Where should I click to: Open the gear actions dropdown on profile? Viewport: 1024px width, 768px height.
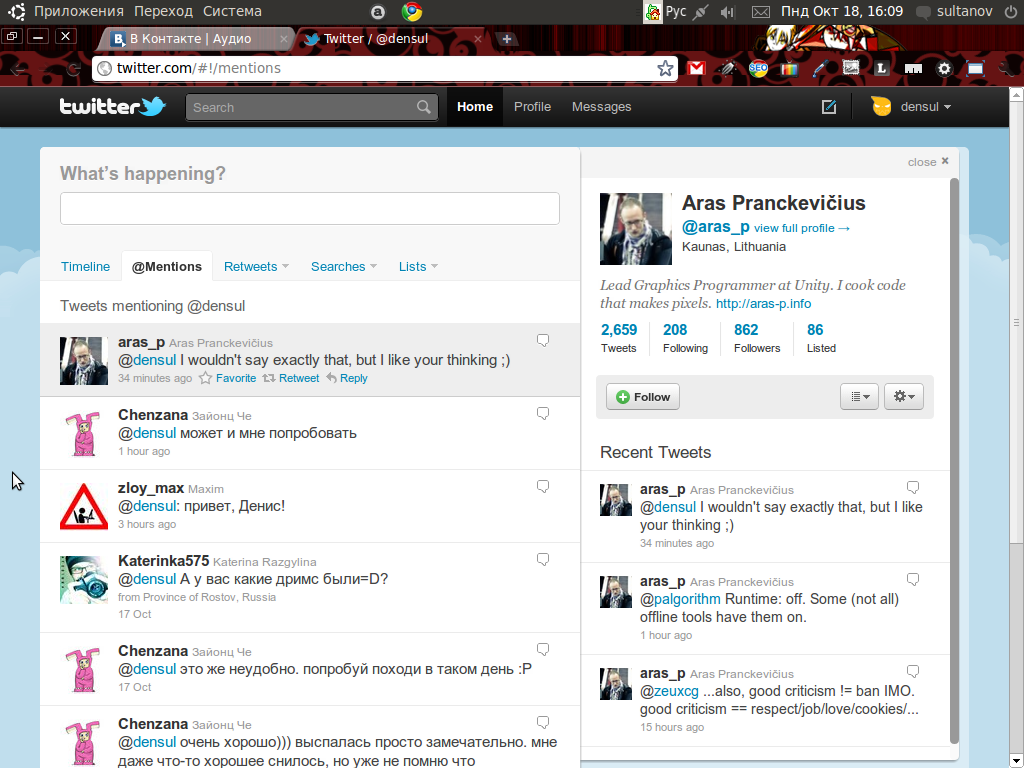904,396
